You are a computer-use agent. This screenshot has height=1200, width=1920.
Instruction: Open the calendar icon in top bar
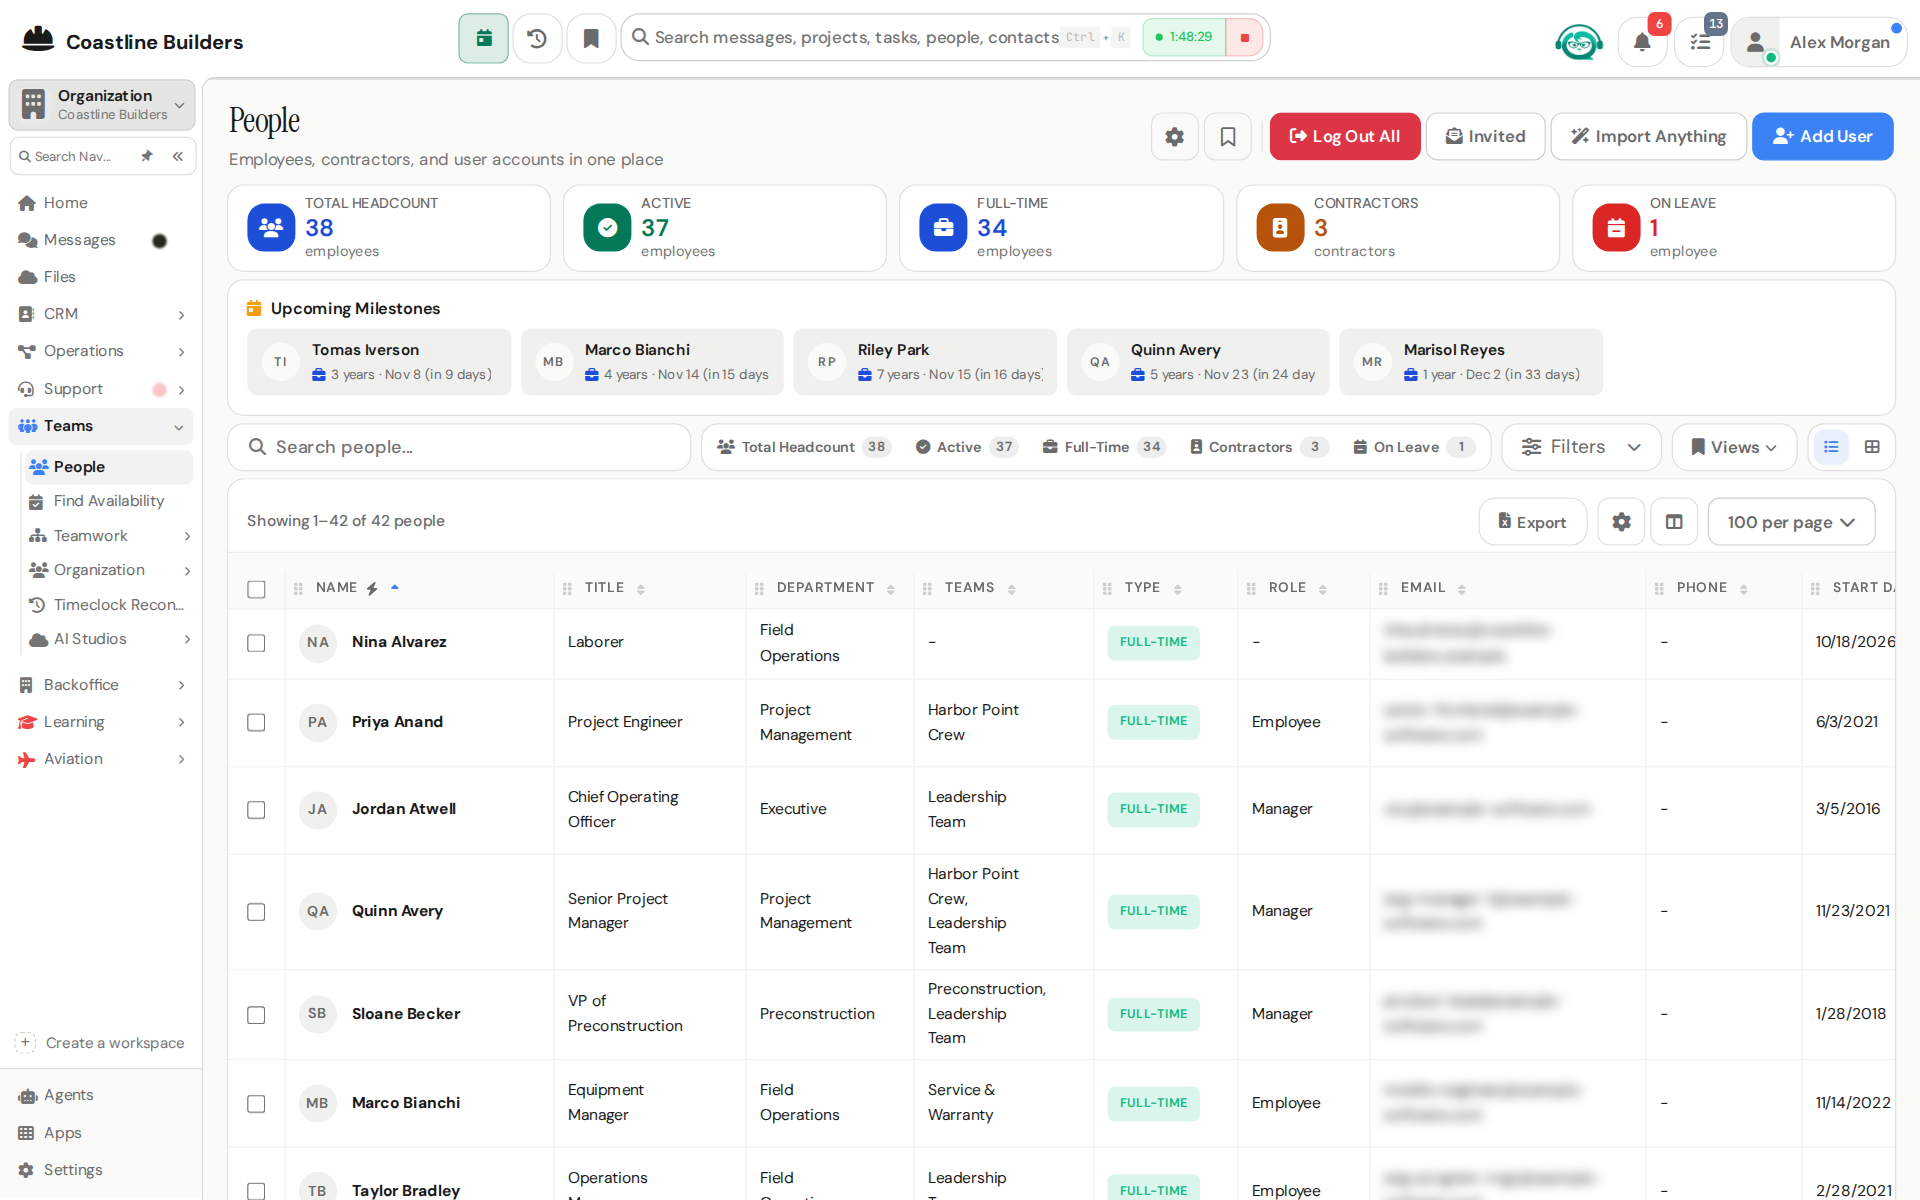coord(484,38)
